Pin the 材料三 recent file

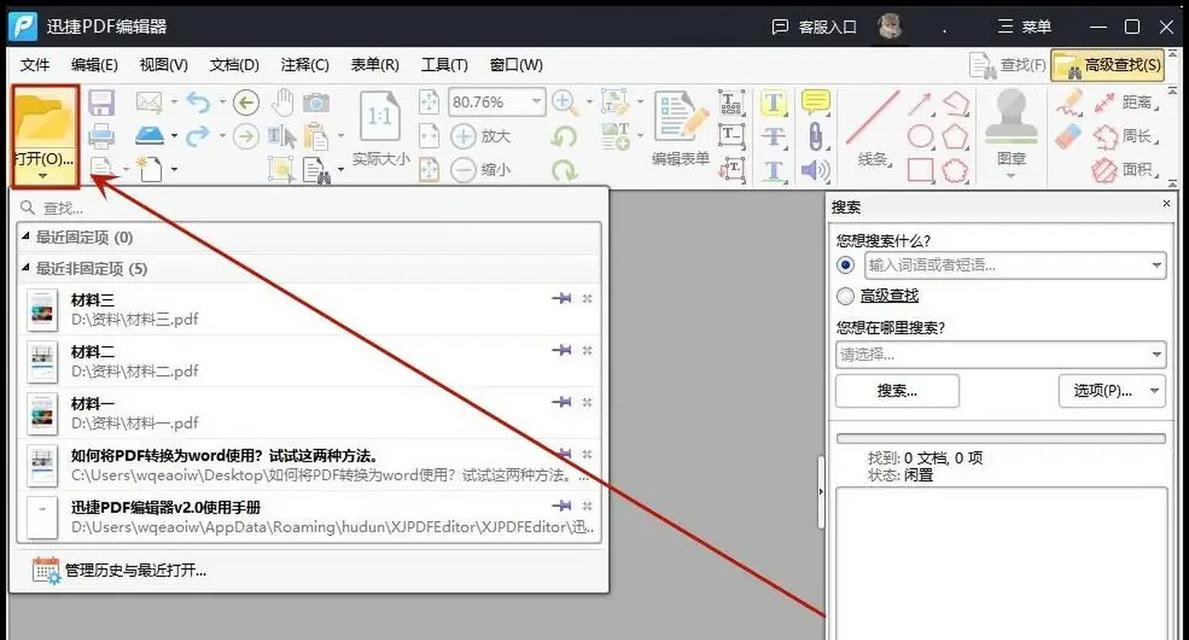pos(562,299)
